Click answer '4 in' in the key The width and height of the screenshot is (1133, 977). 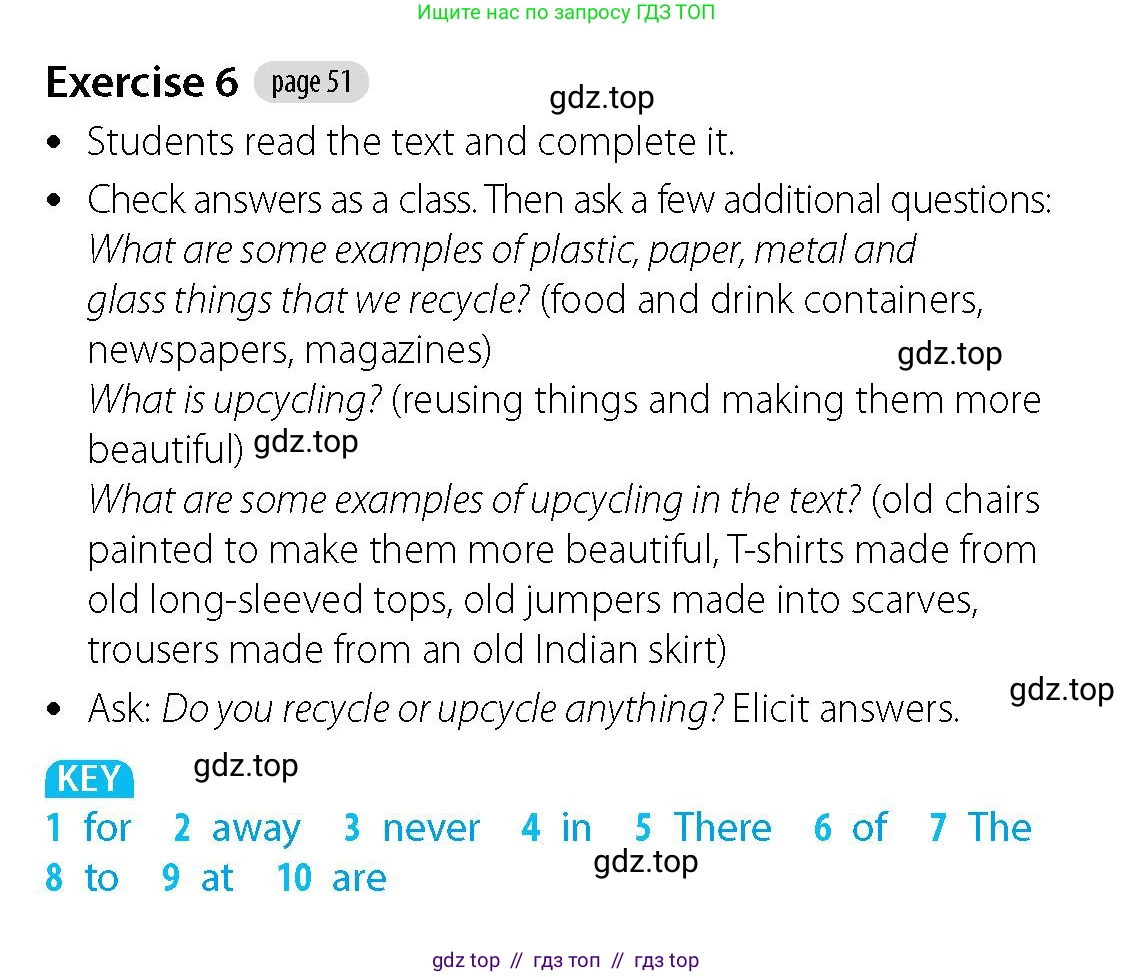coord(556,827)
